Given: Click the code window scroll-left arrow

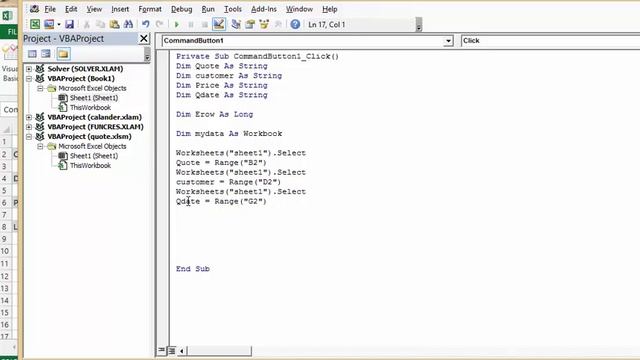Looking at the screenshot, I should (182, 350).
